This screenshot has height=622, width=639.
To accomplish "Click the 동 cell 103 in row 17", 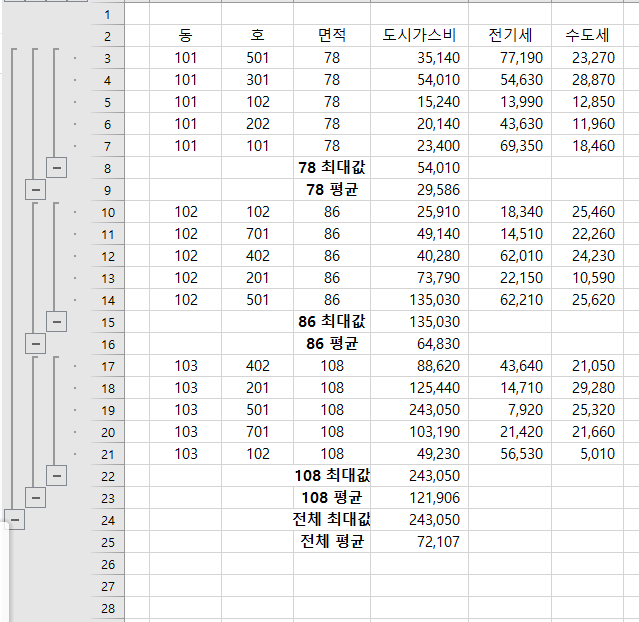I will (x=185, y=366).
